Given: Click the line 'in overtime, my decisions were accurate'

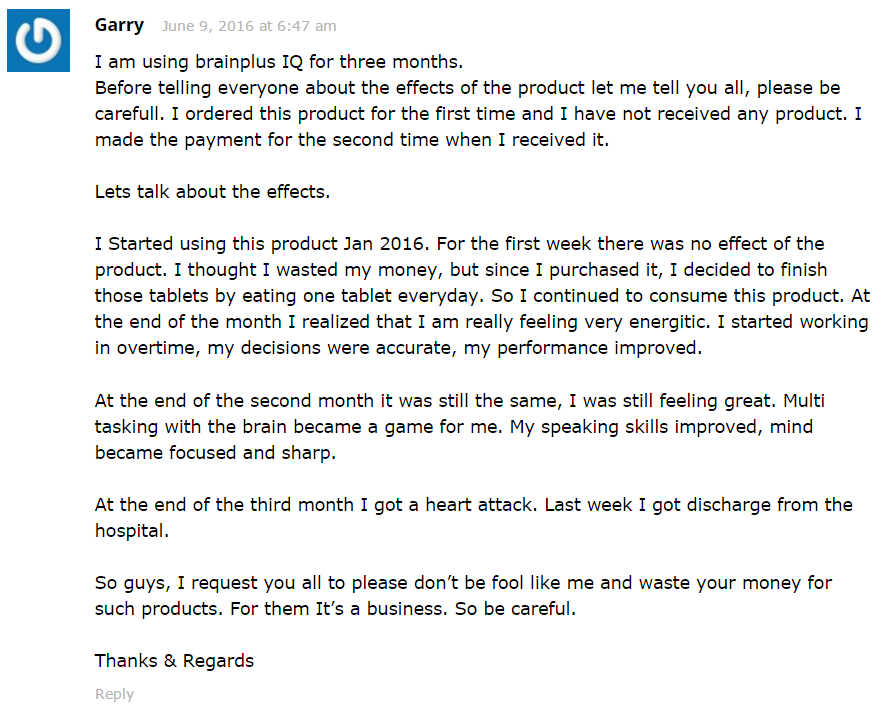Looking at the screenshot, I should click(x=399, y=348).
